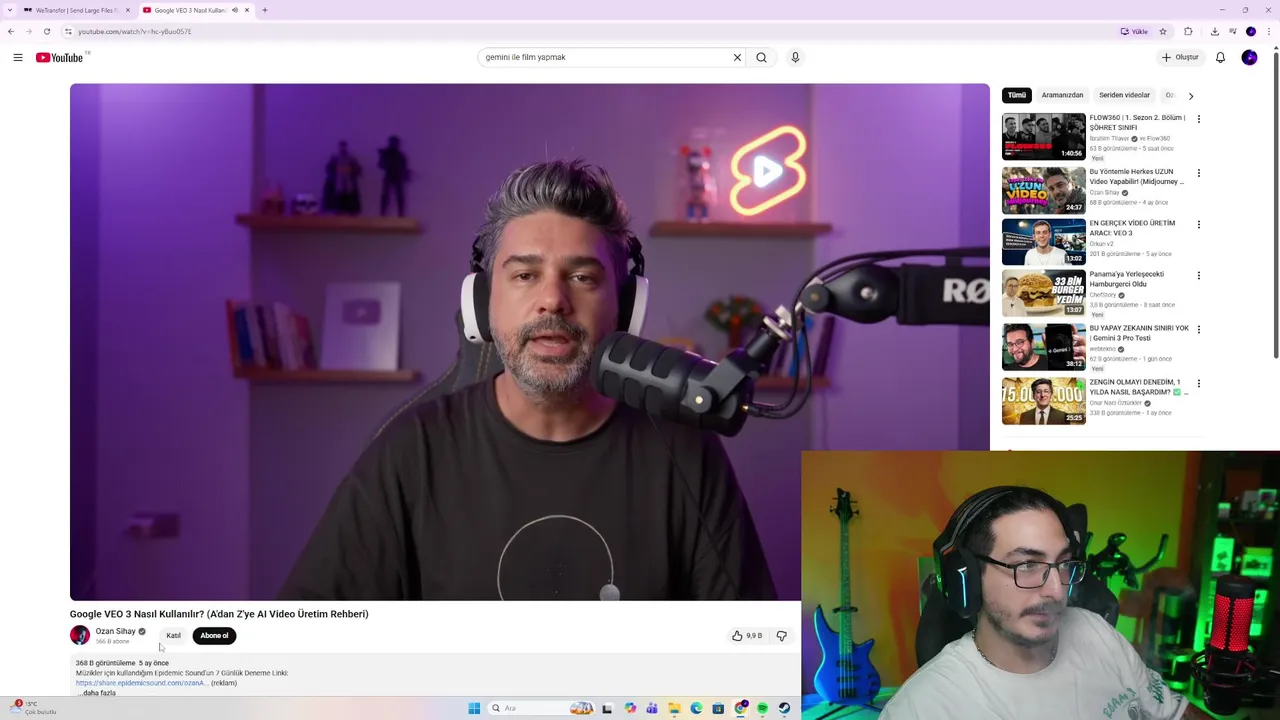Open the Ozan Sihay channel avatar
Viewport: 1280px width, 720px height.
pyautogui.click(x=80, y=635)
